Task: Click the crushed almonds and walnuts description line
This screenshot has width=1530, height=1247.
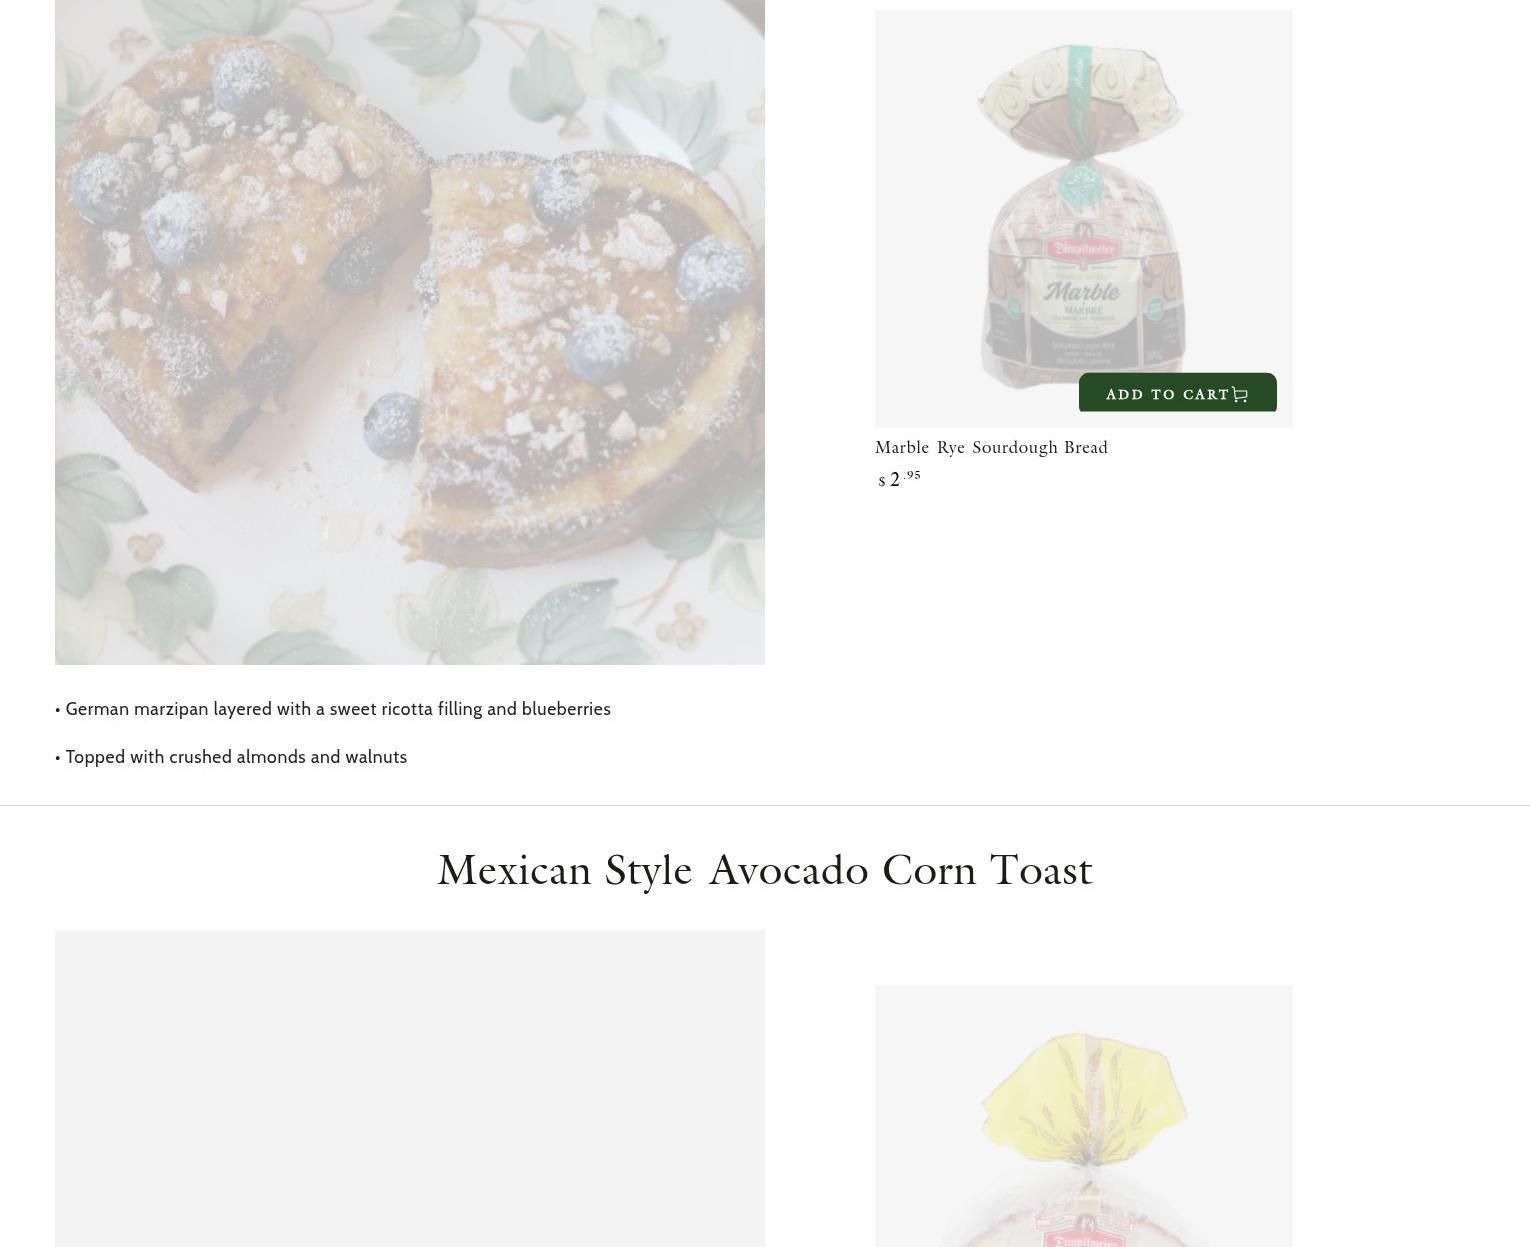Action: pos(231,757)
